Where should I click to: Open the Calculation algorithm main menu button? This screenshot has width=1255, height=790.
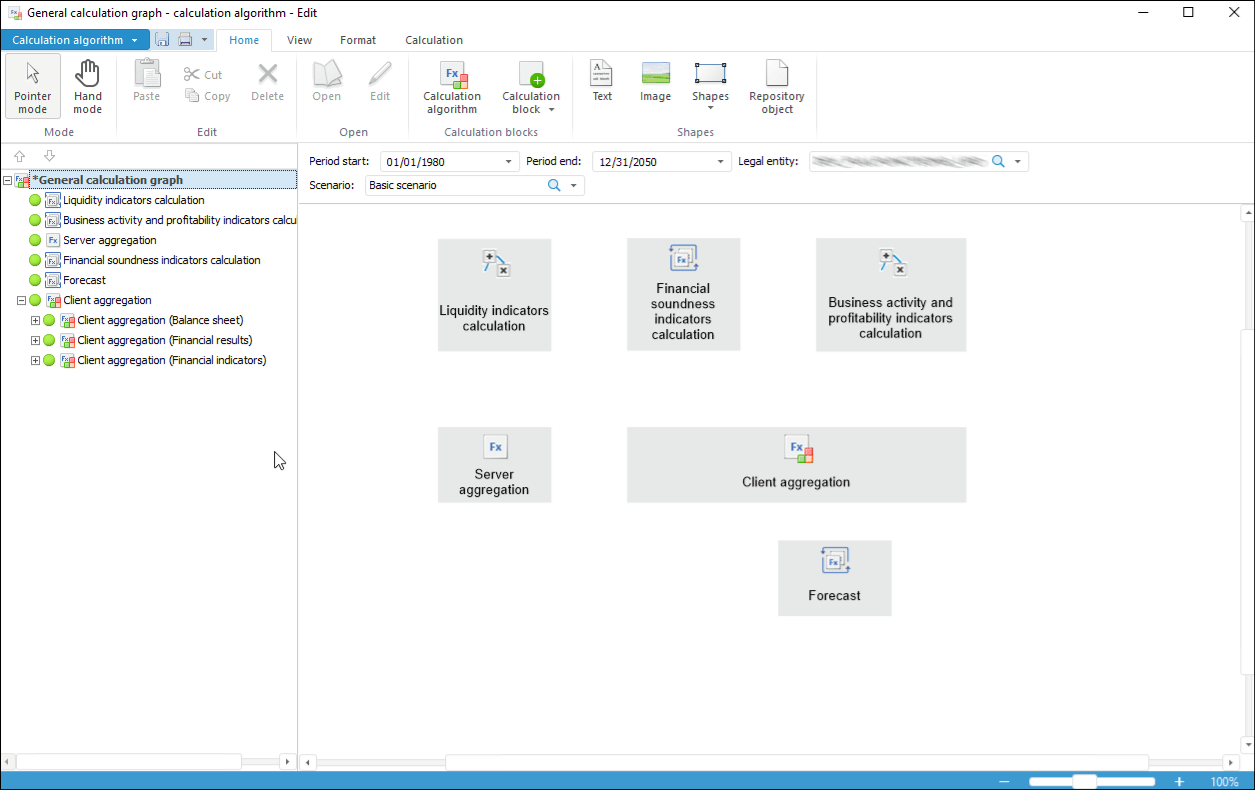coord(75,40)
